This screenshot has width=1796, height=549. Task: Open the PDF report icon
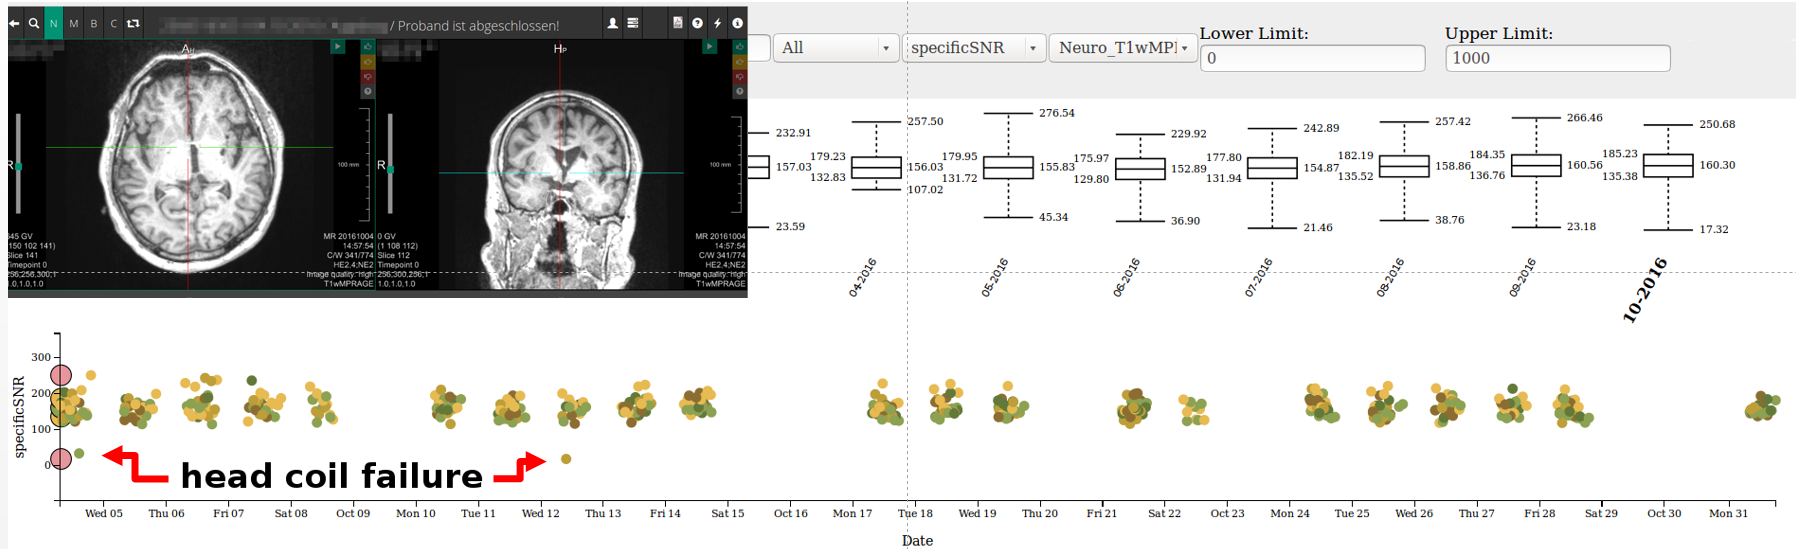[x=677, y=23]
